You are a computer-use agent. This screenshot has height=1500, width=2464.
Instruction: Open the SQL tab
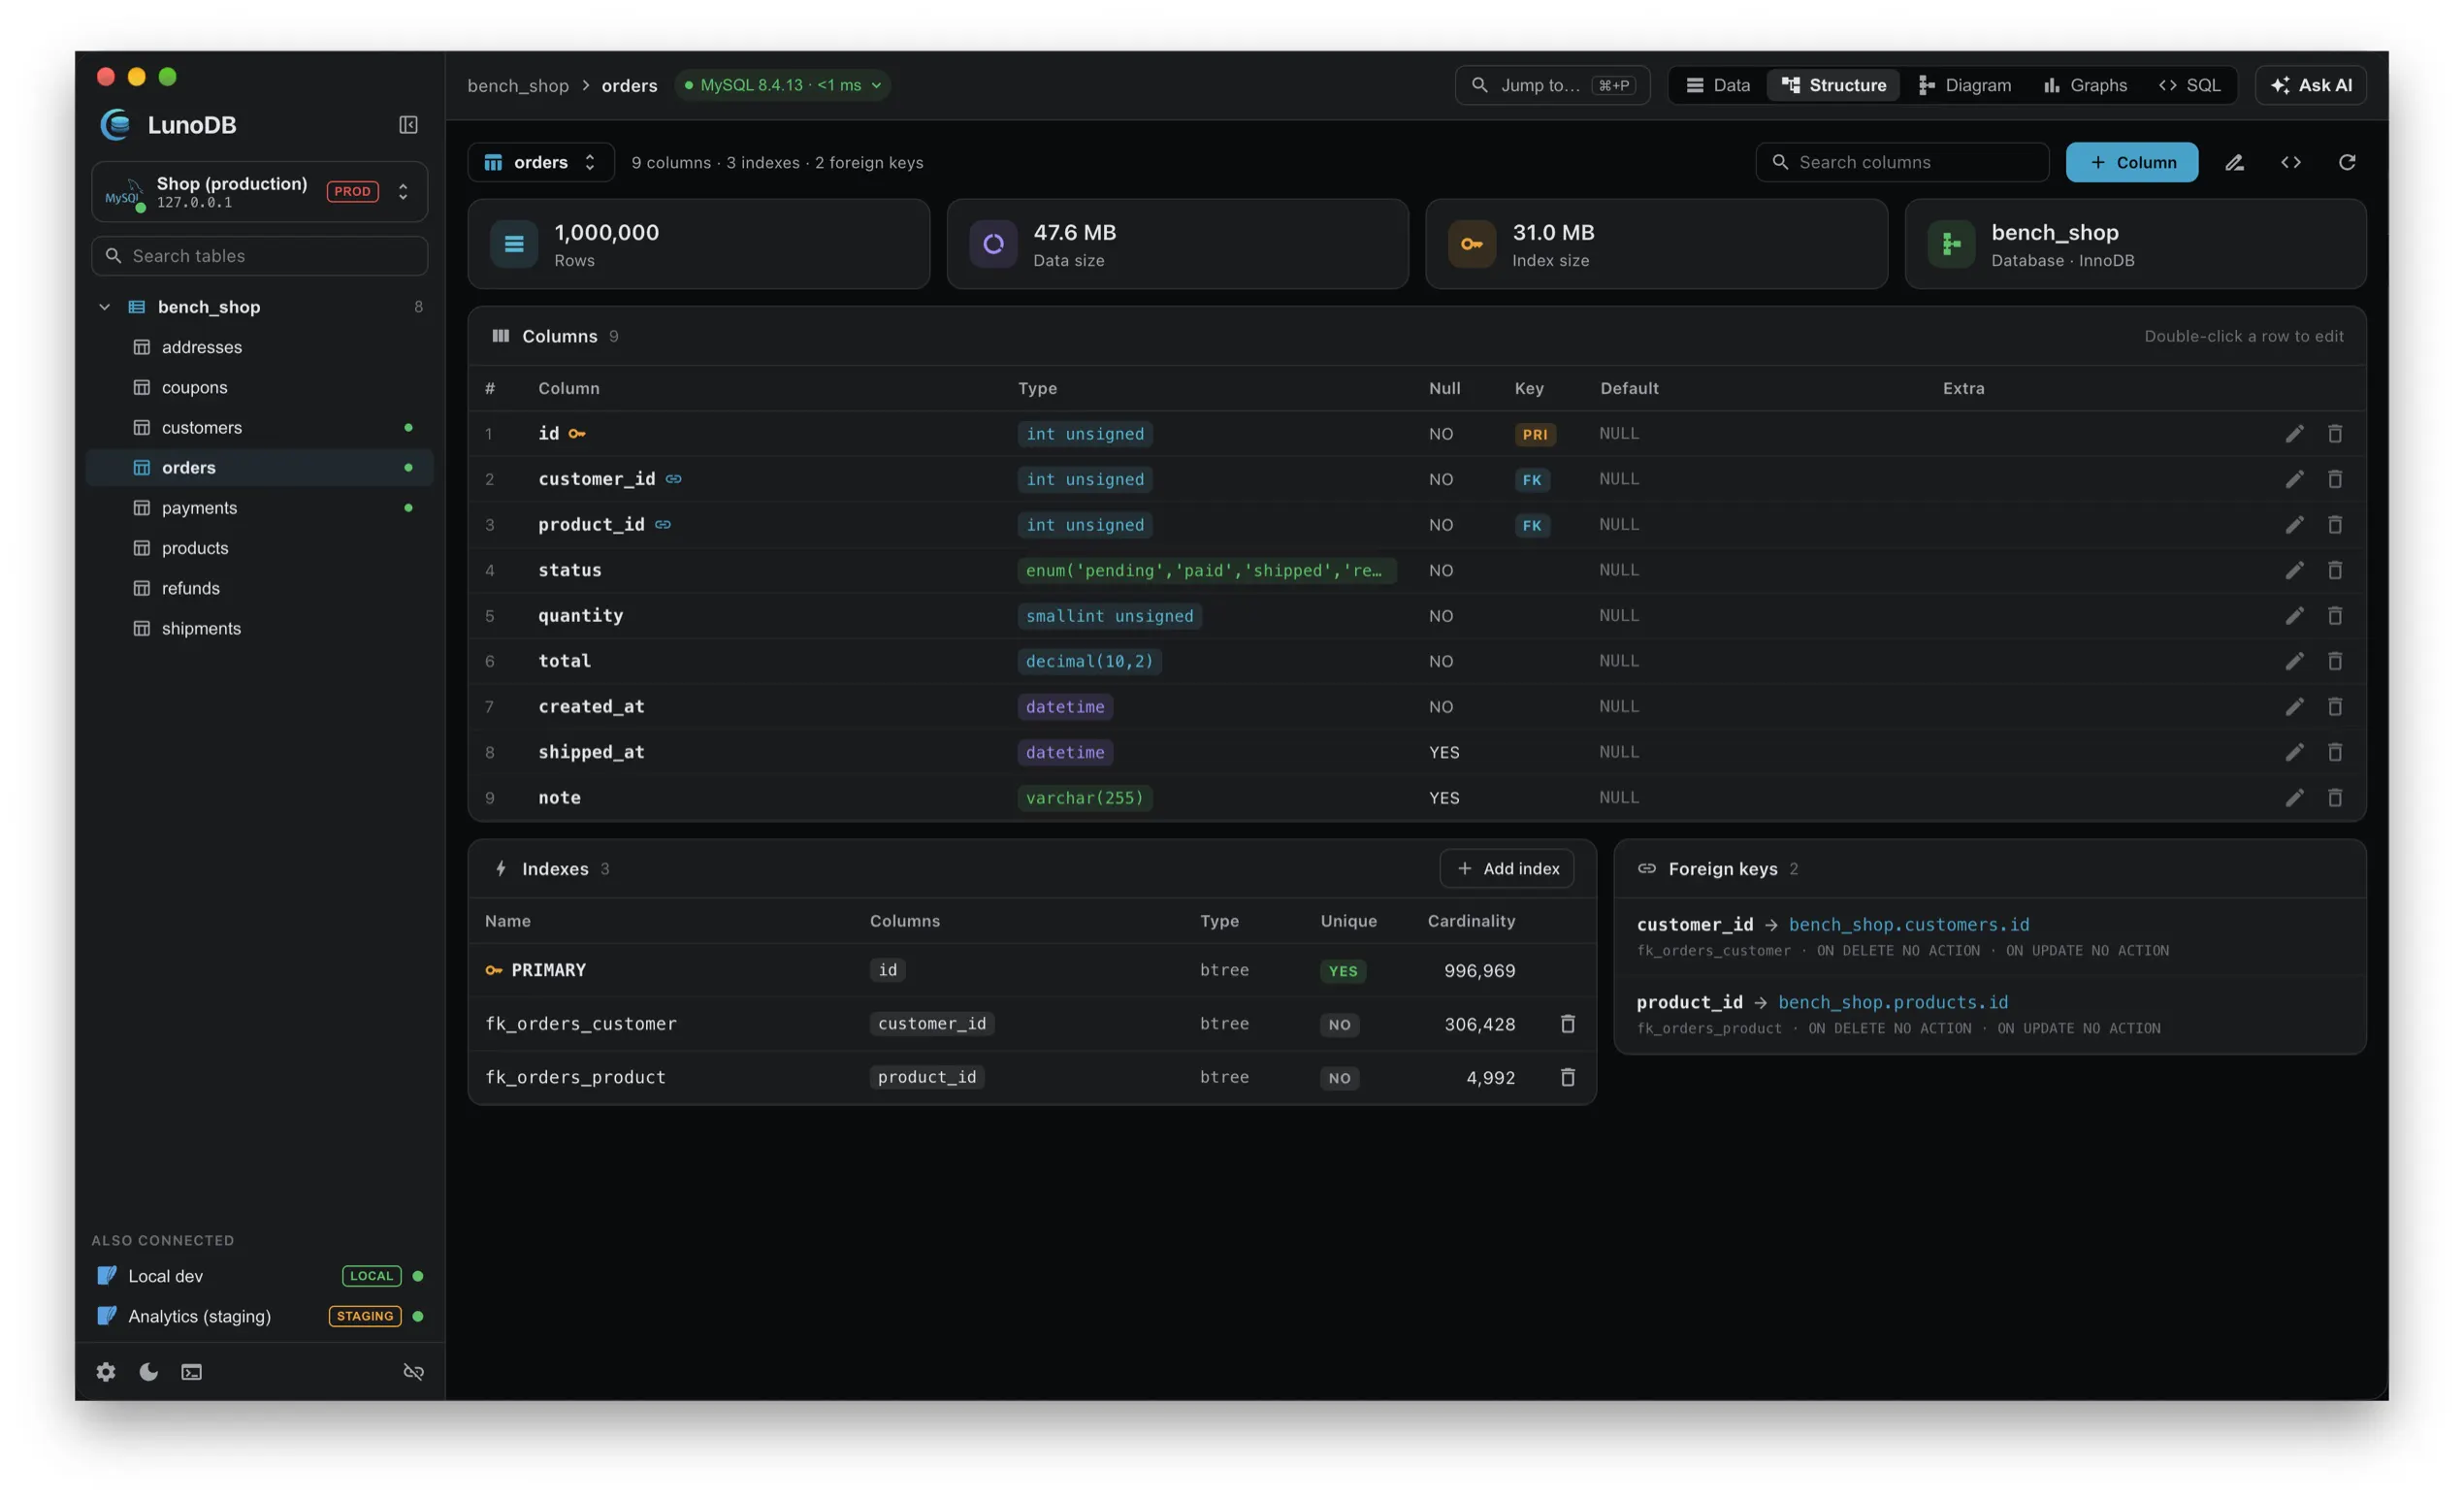coord(2189,85)
